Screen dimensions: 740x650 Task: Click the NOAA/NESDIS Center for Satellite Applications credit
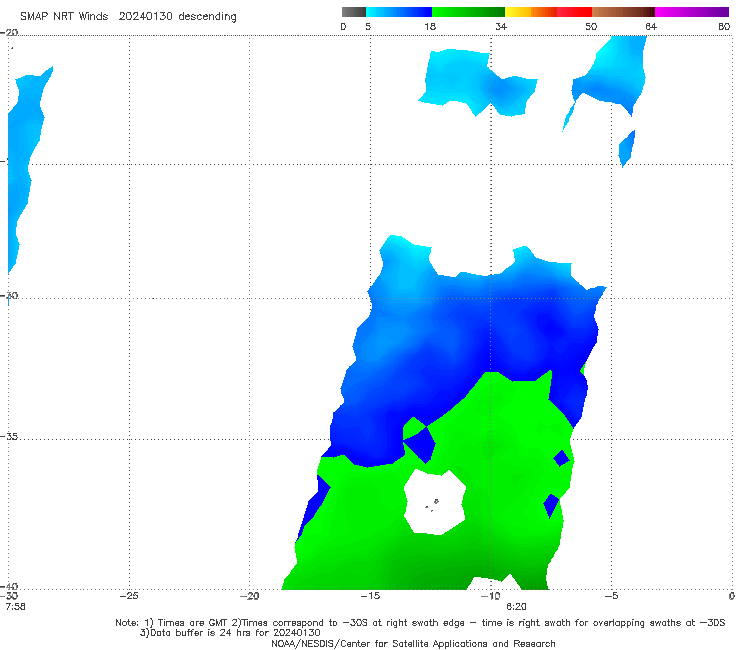413,643
